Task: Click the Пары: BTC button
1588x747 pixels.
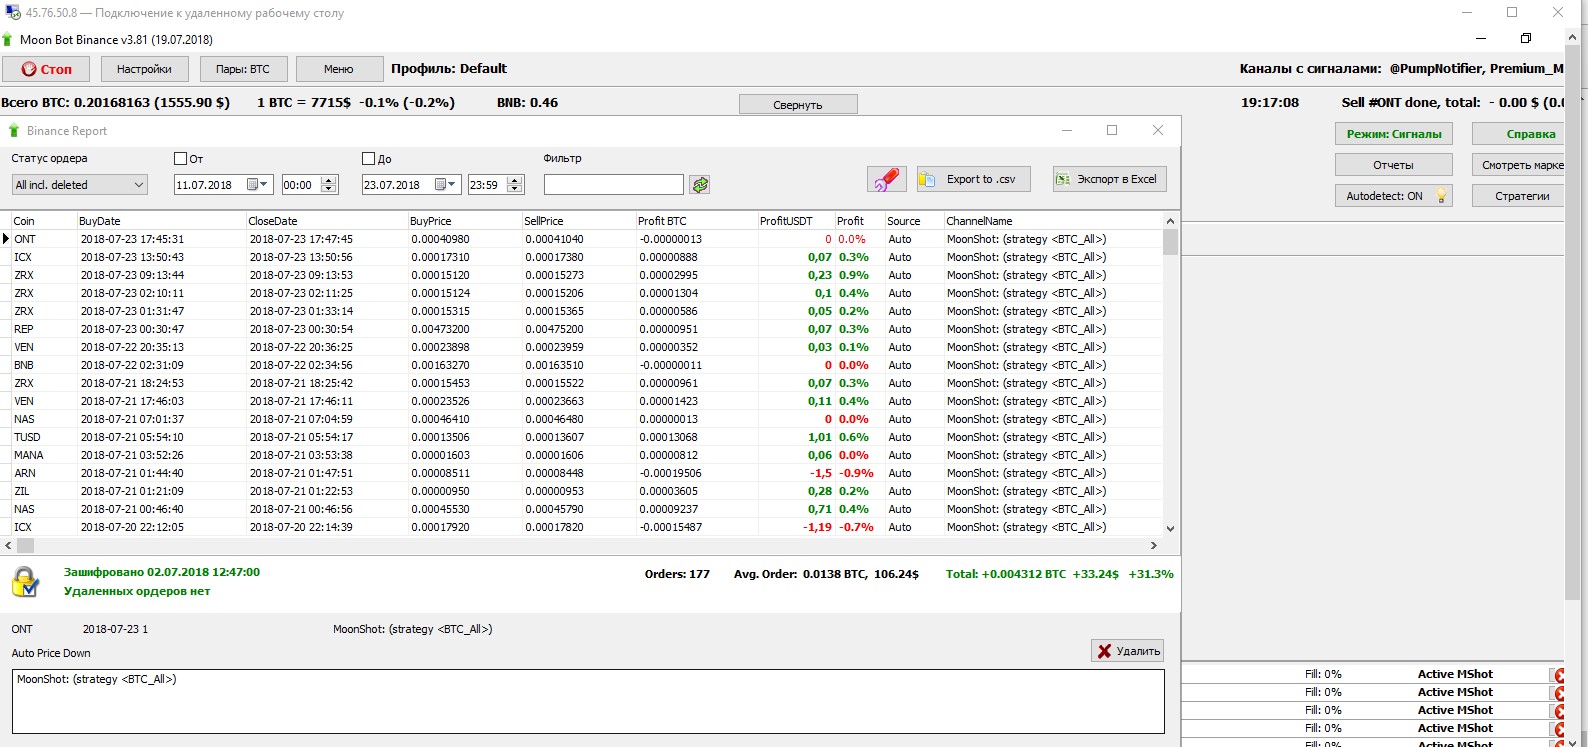Action: [243, 69]
